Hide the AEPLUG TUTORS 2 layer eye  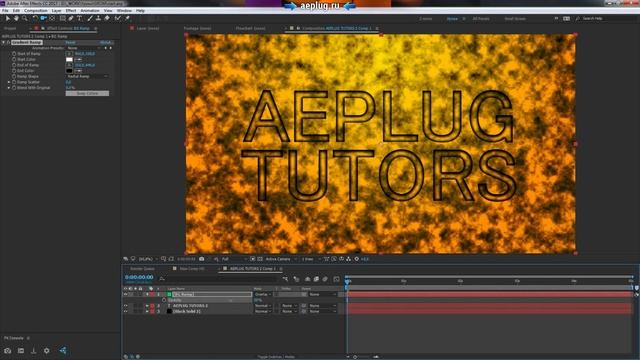click(125, 306)
